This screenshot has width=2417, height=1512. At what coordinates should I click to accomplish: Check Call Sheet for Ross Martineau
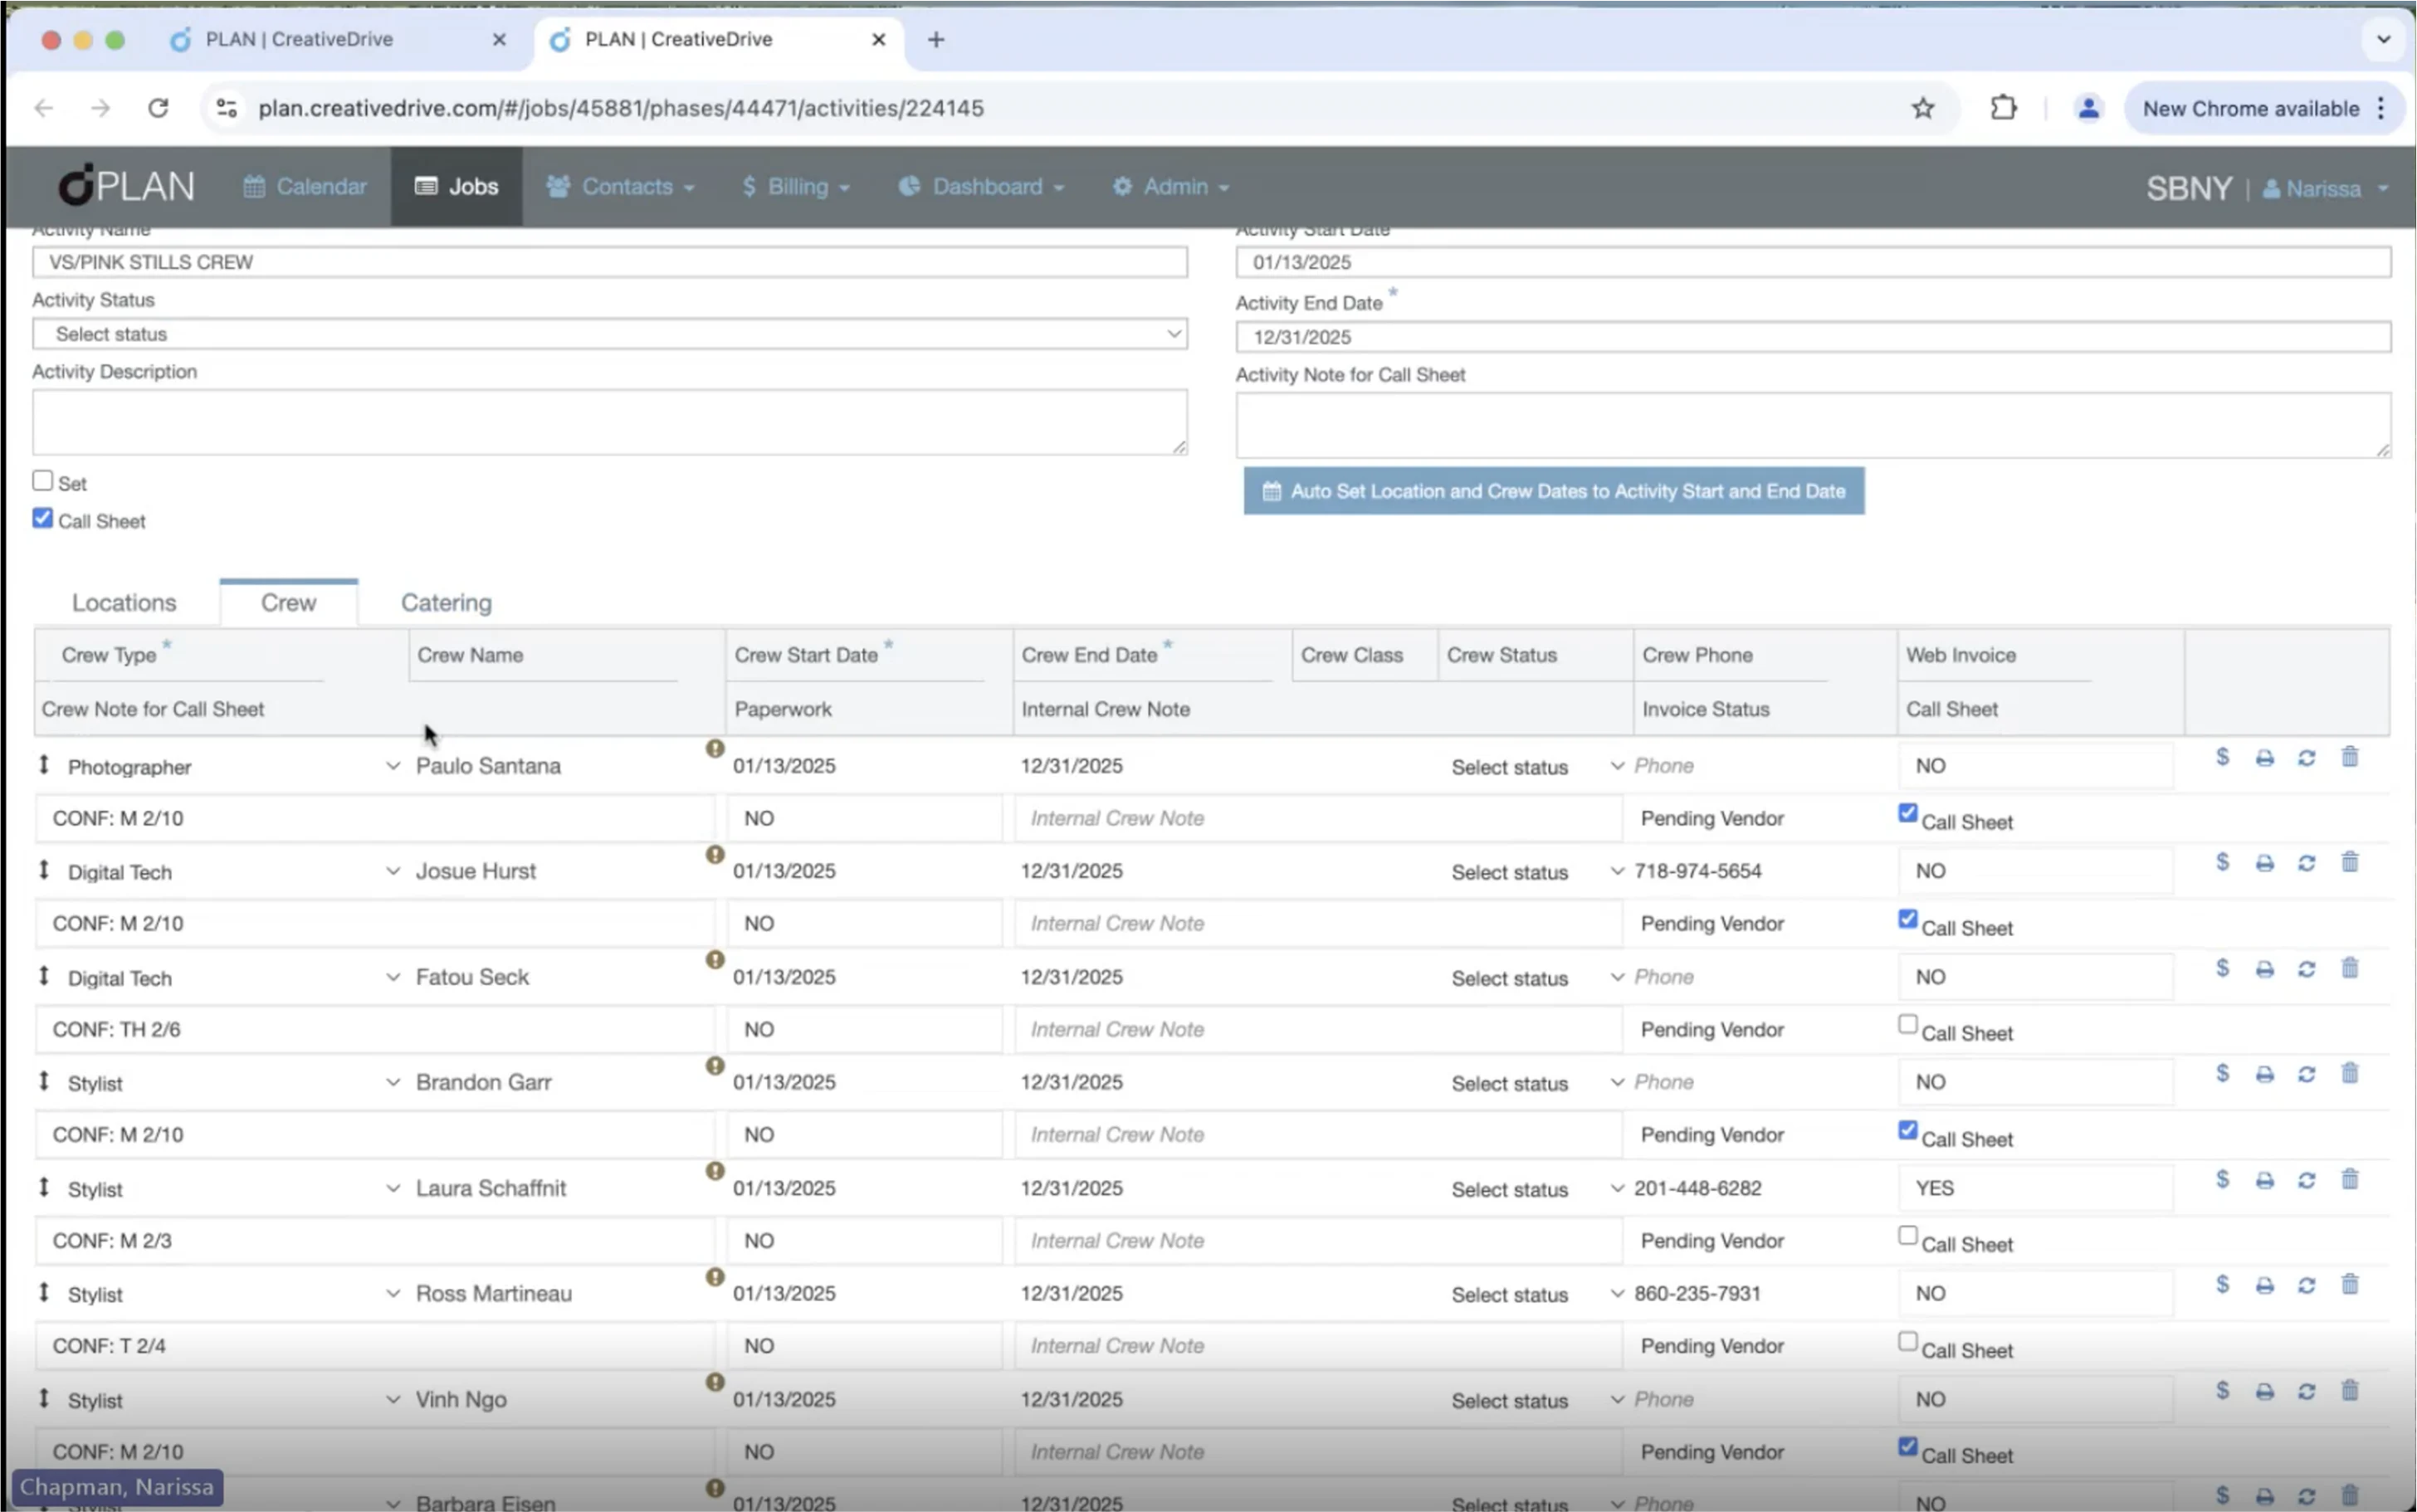(x=1908, y=1341)
